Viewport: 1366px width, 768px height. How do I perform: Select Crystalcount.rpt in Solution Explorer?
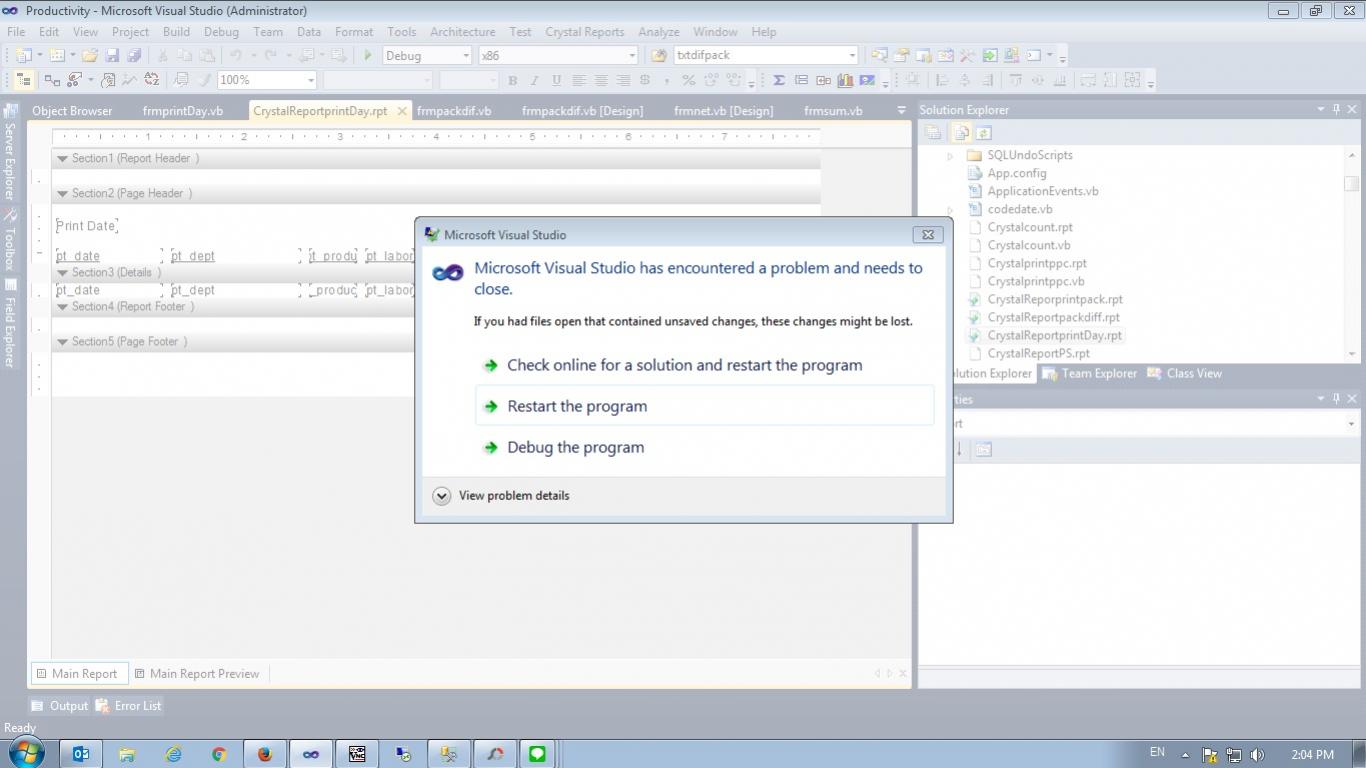point(1030,227)
